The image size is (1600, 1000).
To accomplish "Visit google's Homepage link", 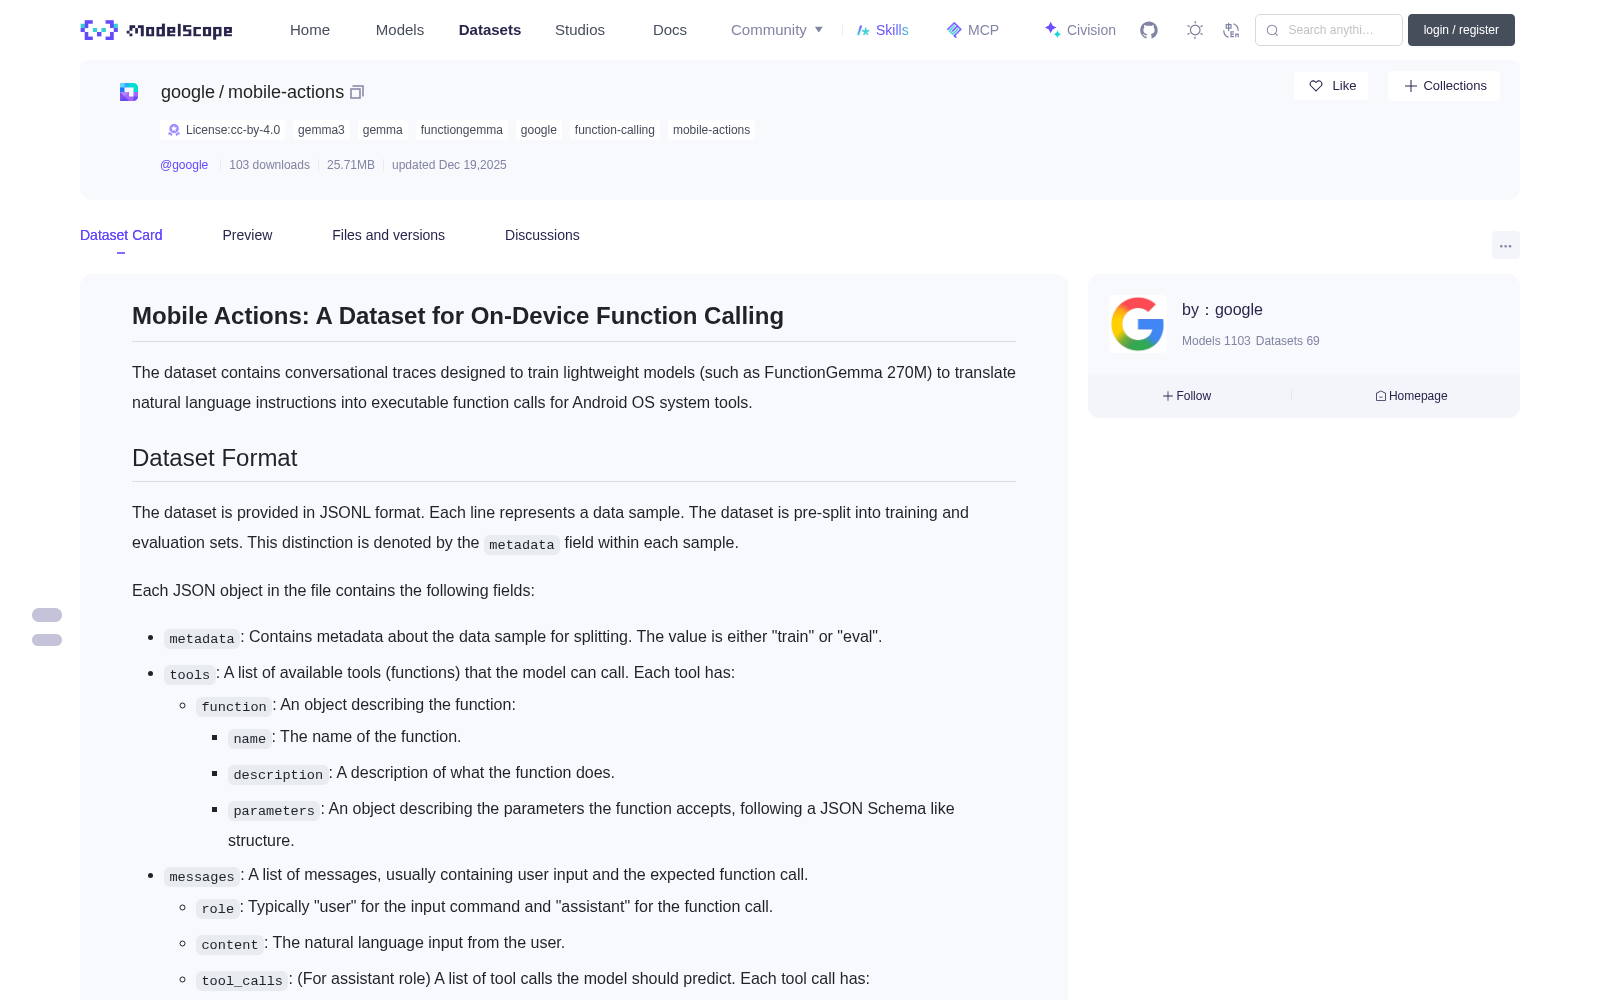I will tap(1411, 396).
